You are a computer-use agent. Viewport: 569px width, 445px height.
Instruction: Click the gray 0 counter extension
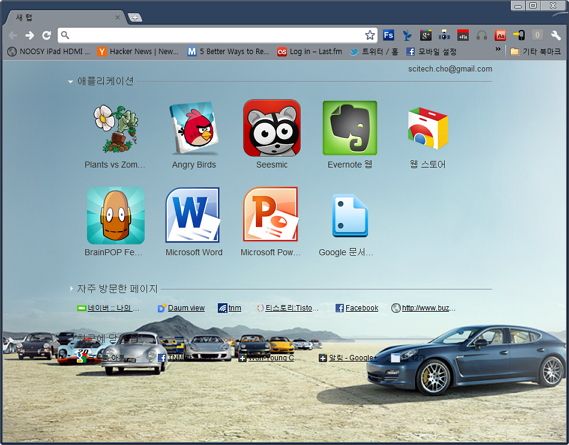[x=537, y=35]
